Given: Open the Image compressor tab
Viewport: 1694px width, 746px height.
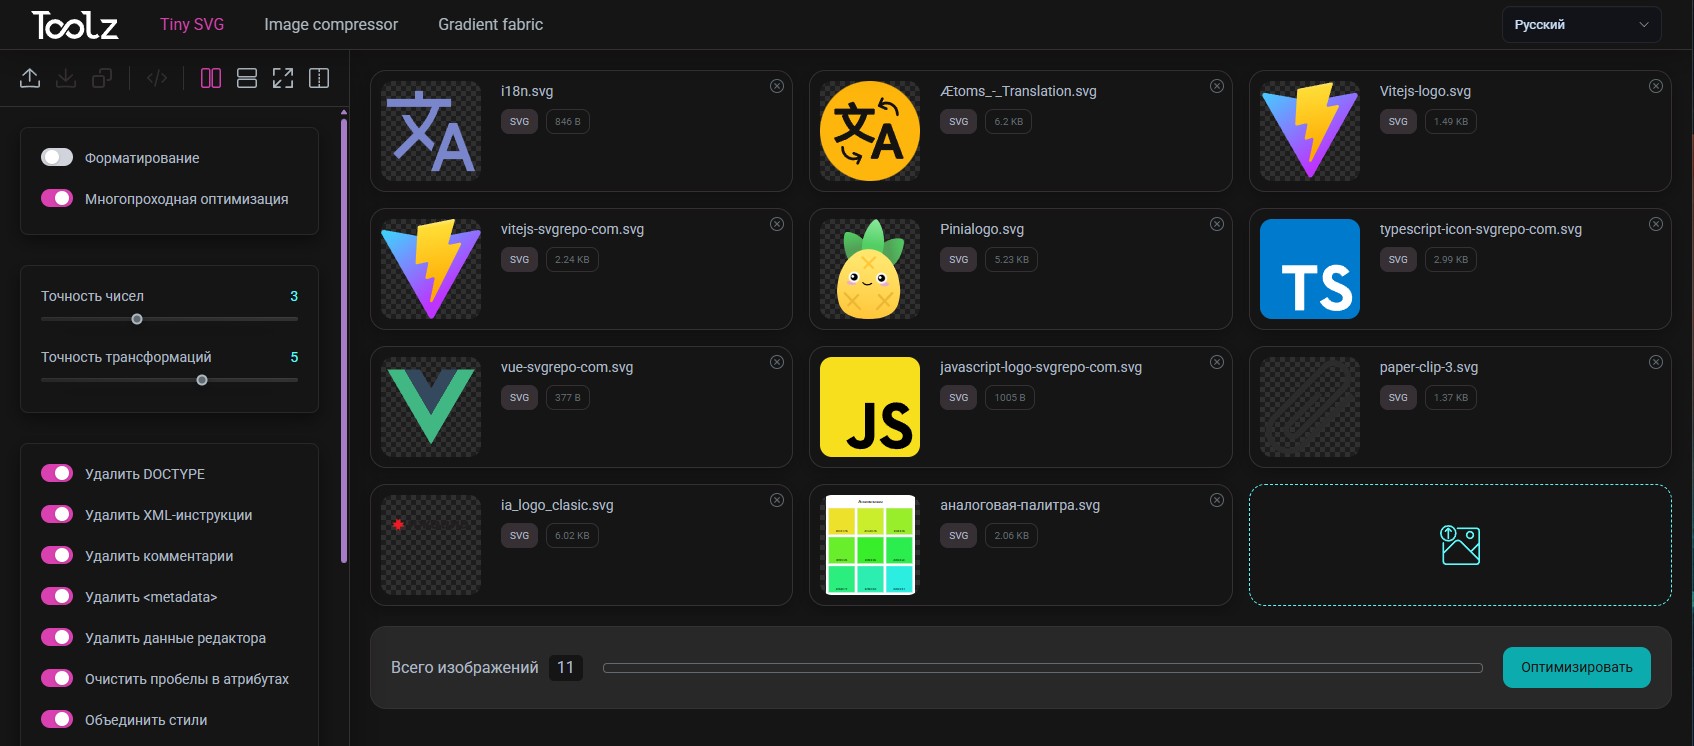Looking at the screenshot, I should click(331, 24).
